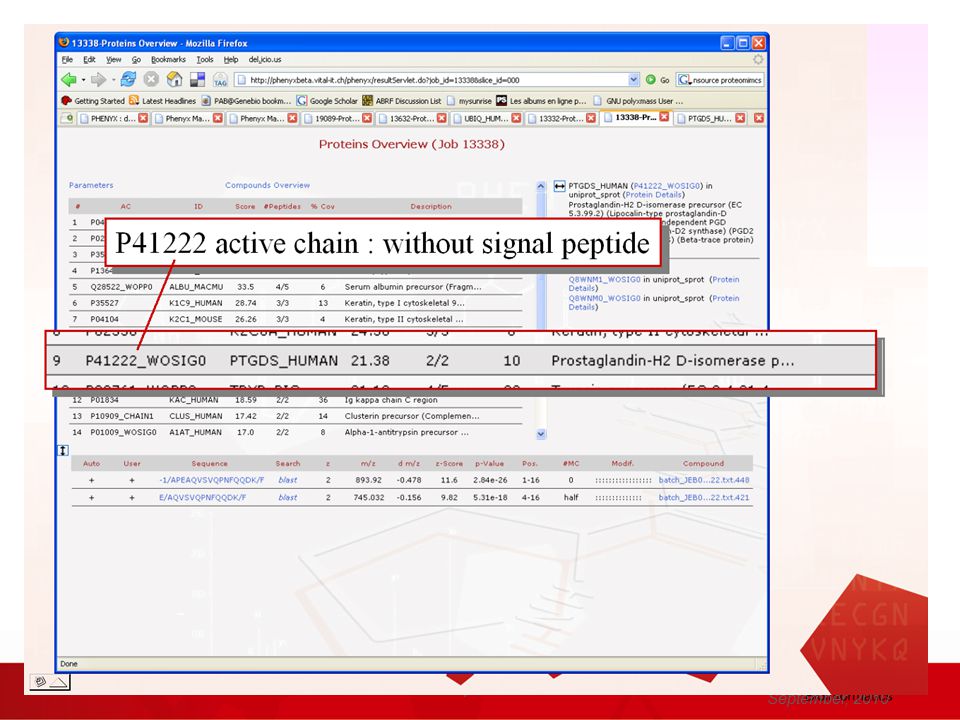The width and height of the screenshot is (960, 720).
Task: Select the K1C9_HUMAN row
Action: (296, 303)
